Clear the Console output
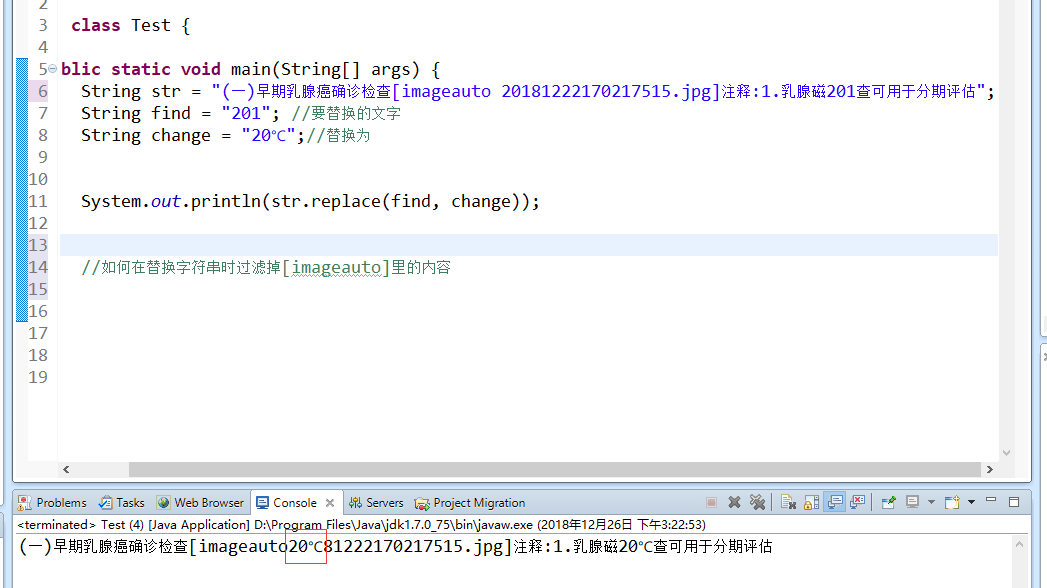Viewport: 1047px width, 588px height. click(788, 503)
